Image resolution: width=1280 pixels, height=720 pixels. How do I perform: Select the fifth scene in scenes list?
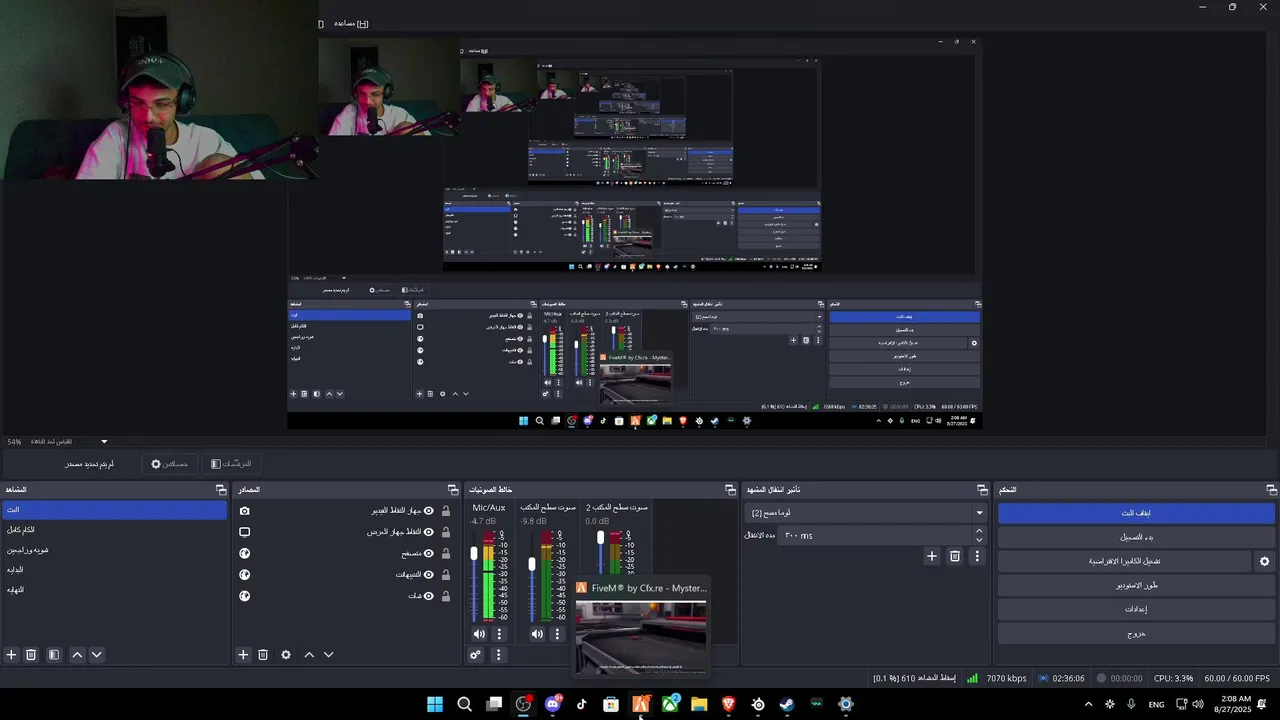pos(114,590)
